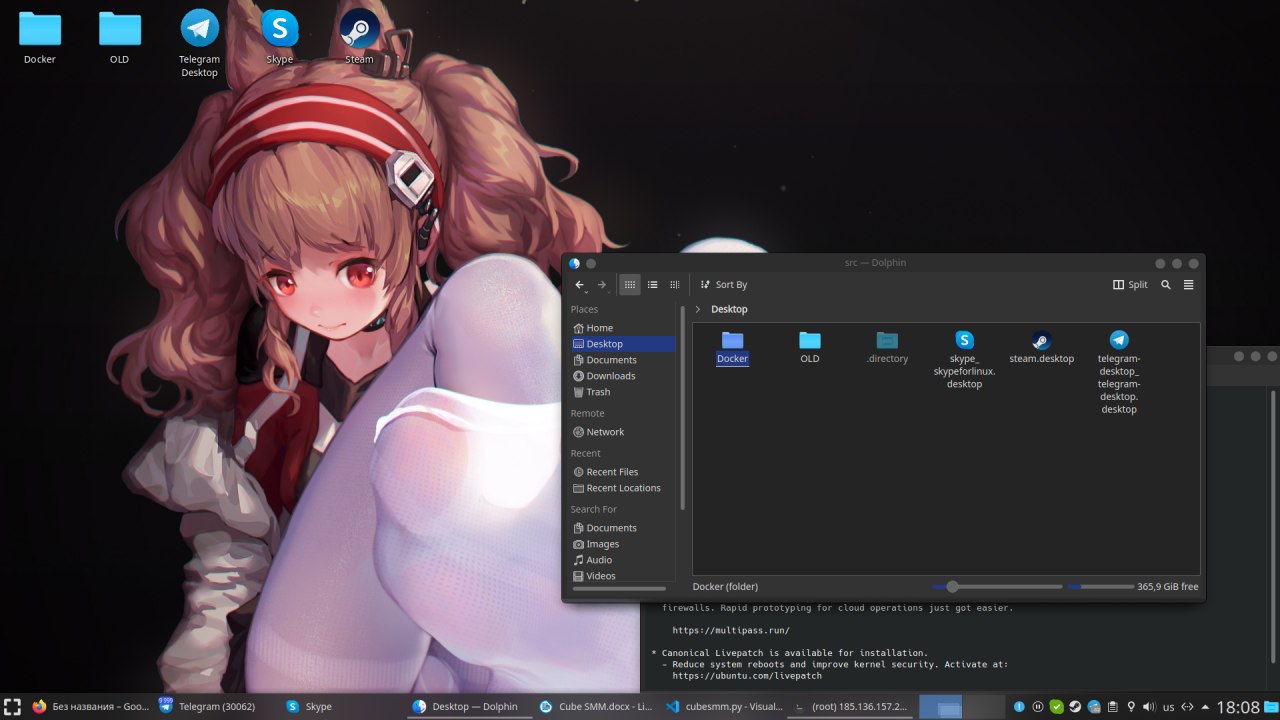The height and width of the screenshot is (720, 1280).
Task: Open Recent Files in sidebar
Action: (622, 472)
